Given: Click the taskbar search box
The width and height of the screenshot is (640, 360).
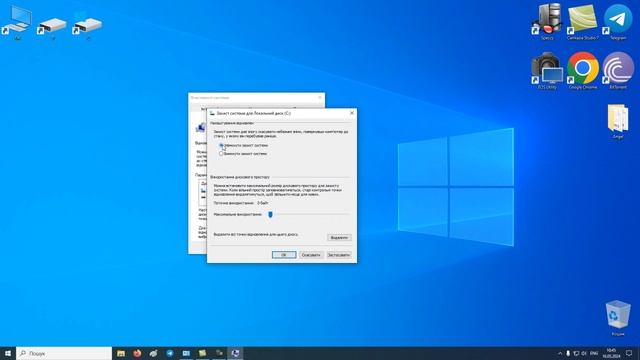Looking at the screenshot, I should [64, 353].
